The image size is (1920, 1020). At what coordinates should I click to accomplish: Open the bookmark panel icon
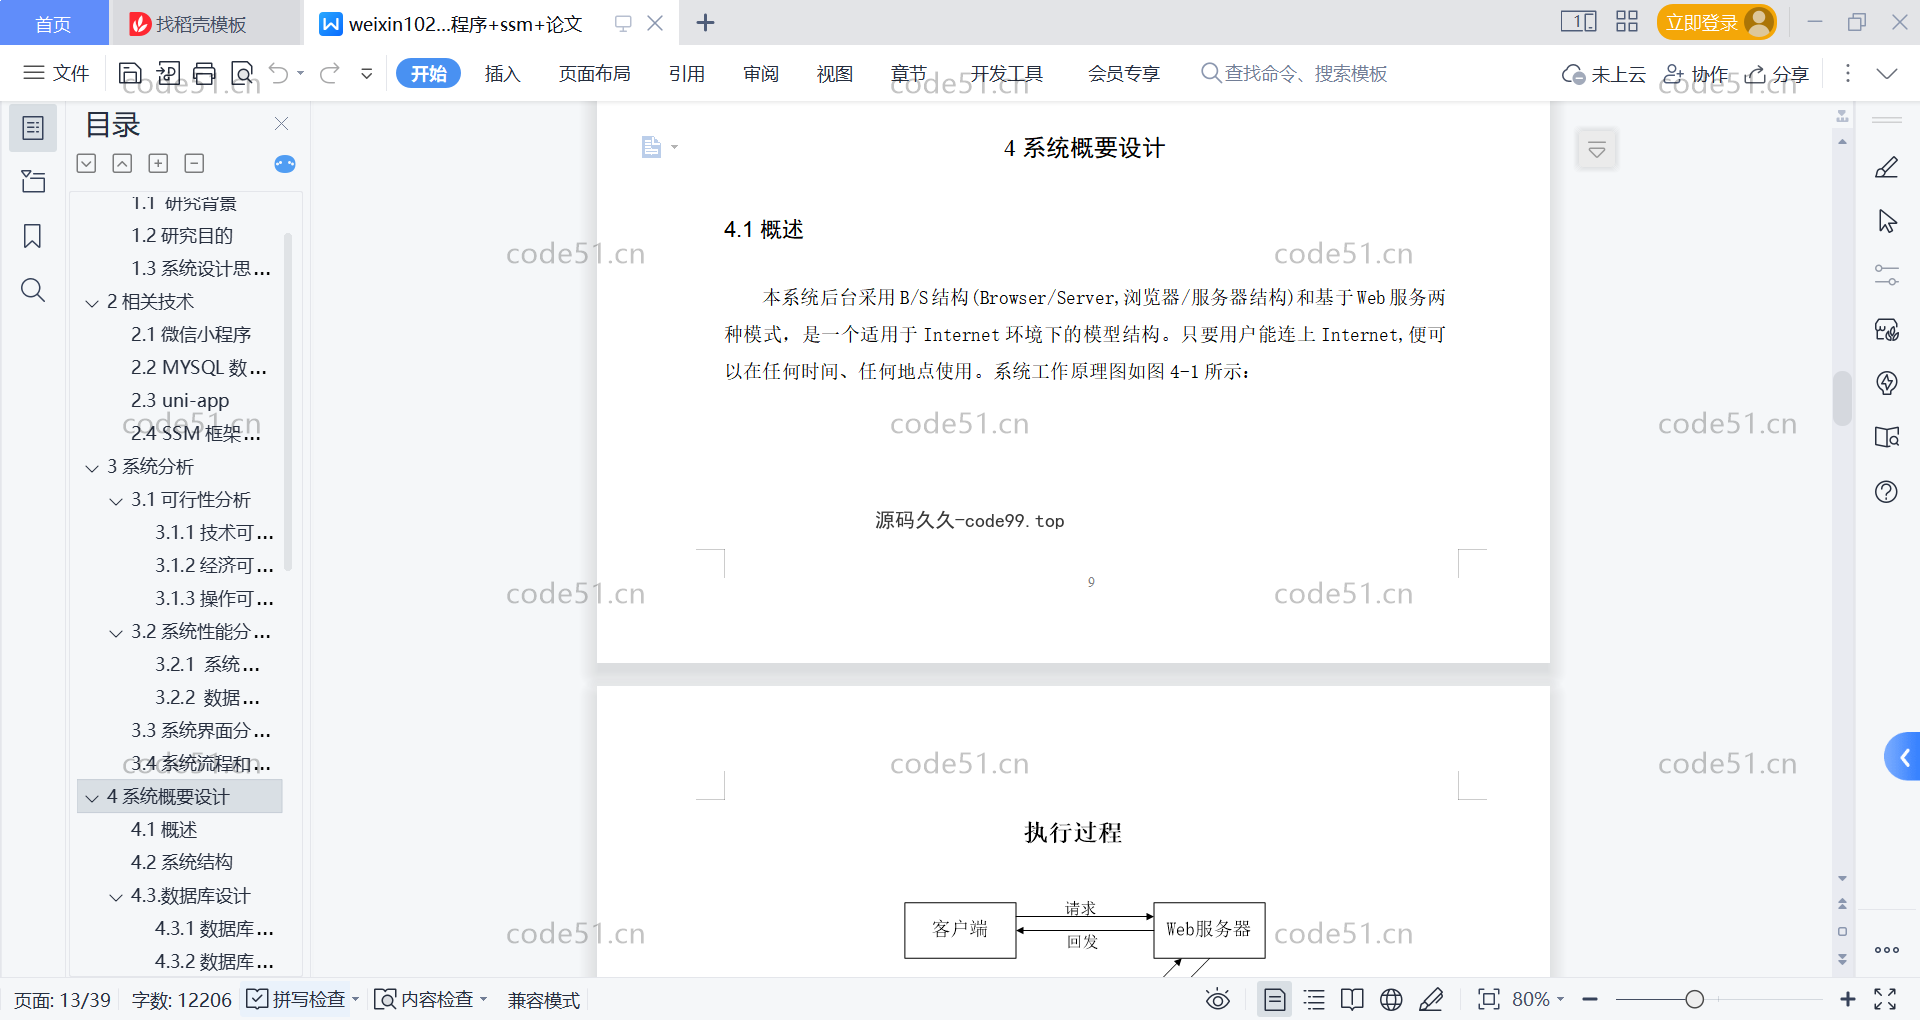coord(33,236)
